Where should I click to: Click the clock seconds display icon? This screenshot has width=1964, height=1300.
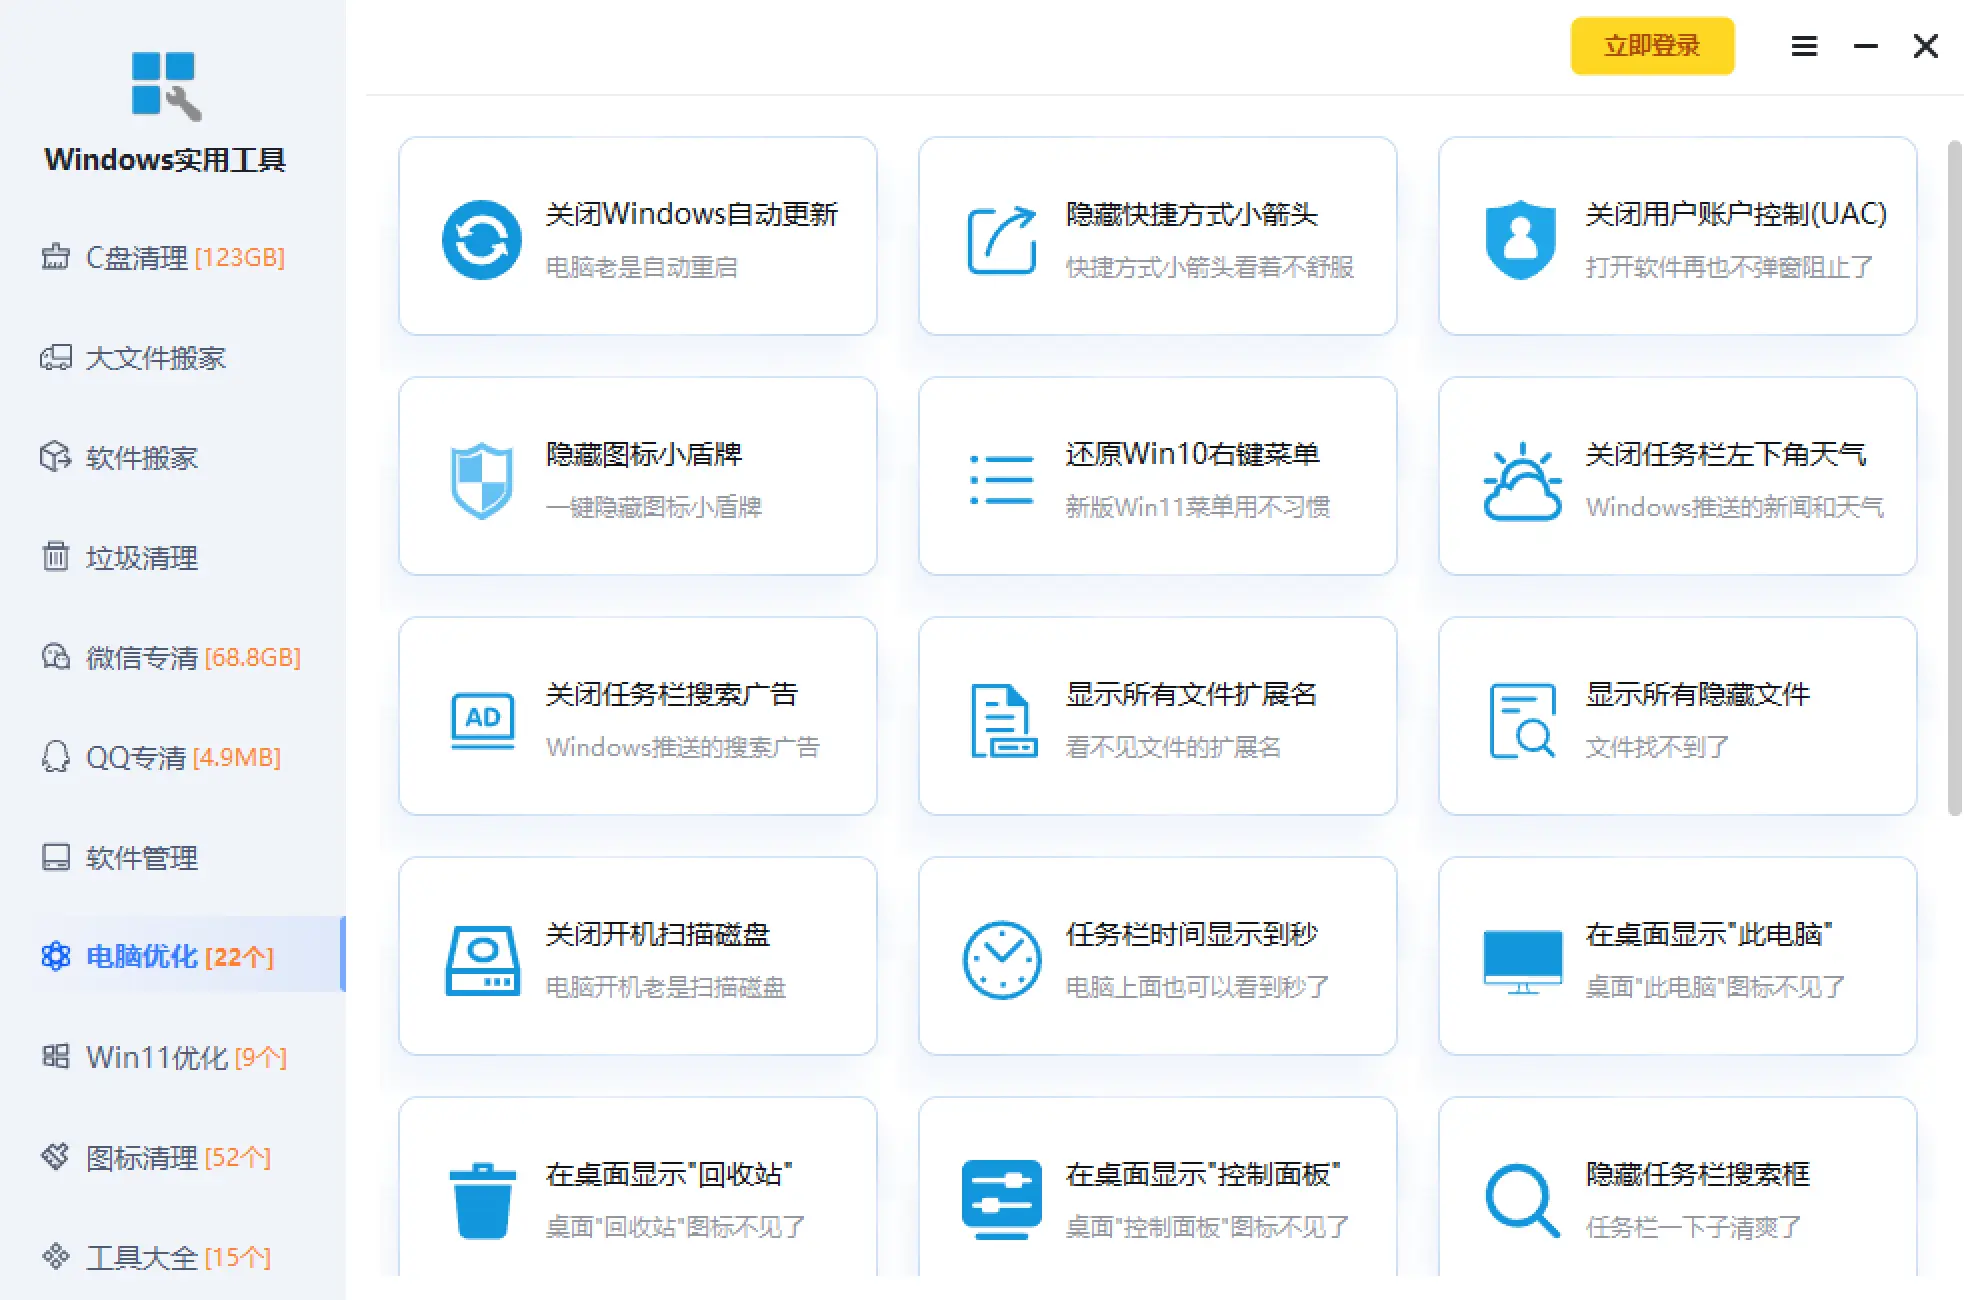pos(1001,960)
